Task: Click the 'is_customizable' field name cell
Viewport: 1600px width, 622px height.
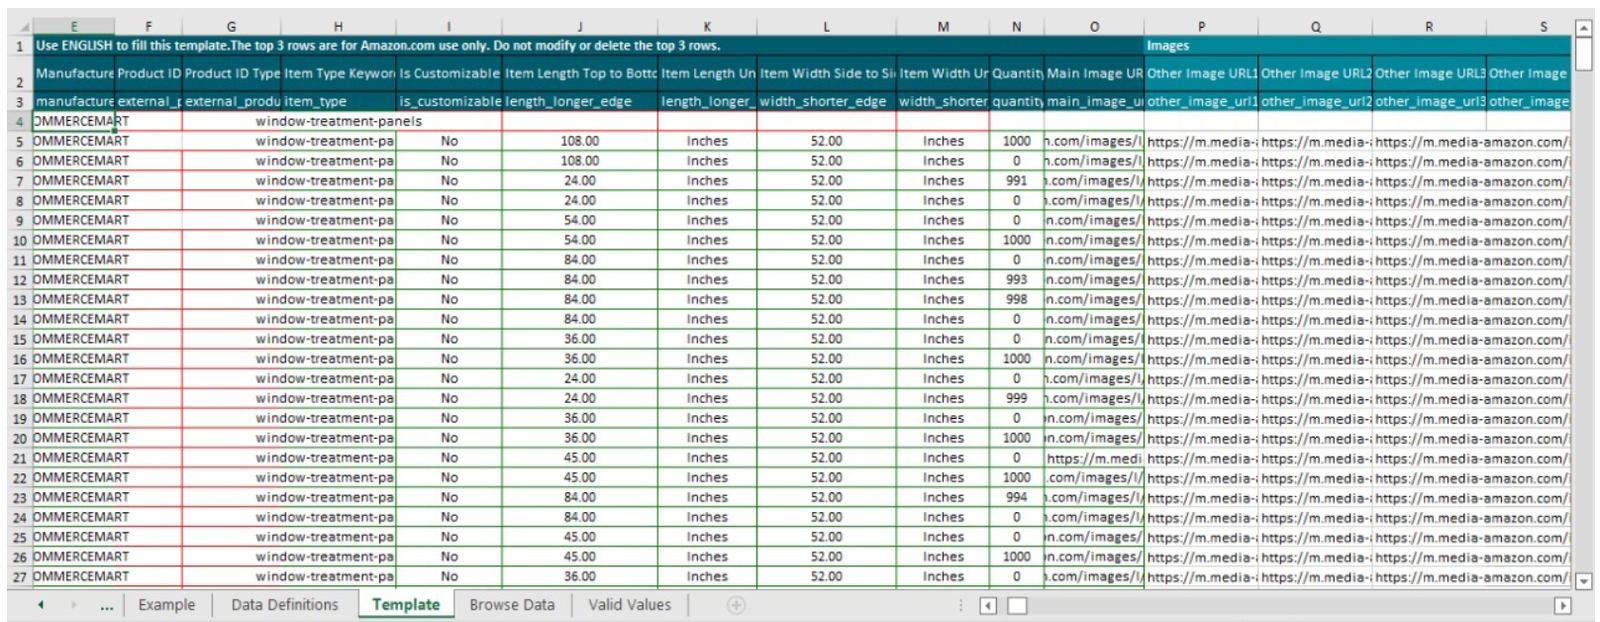Action: 449,101
